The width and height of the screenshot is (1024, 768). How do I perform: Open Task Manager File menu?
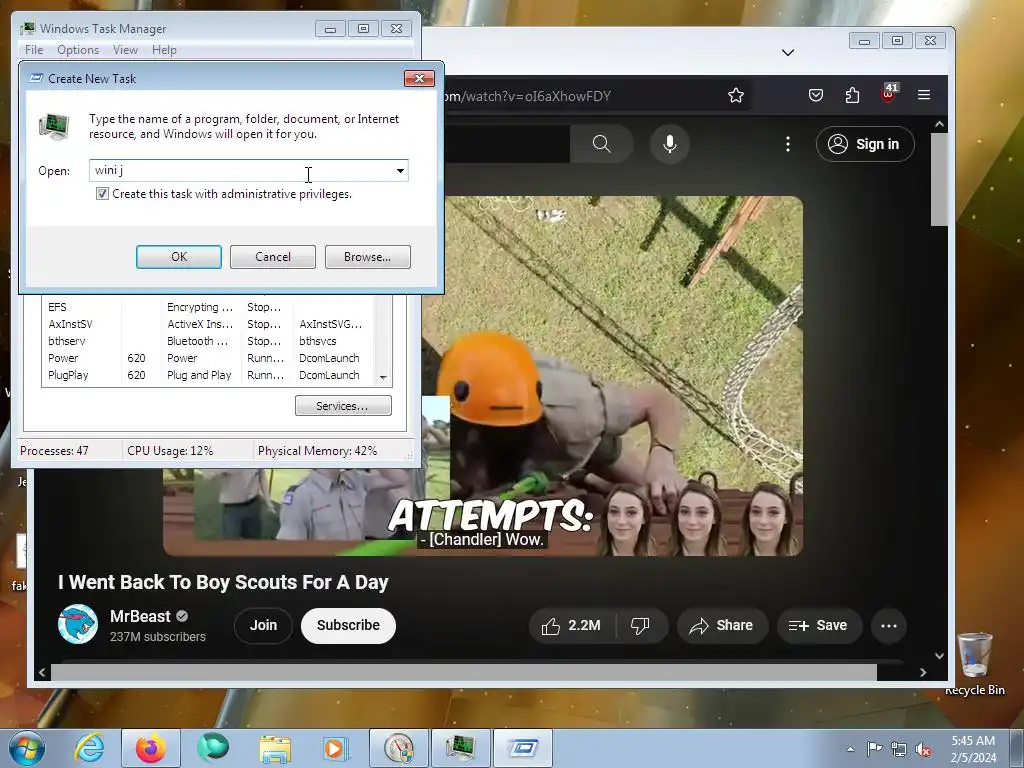tap(34, 50)
